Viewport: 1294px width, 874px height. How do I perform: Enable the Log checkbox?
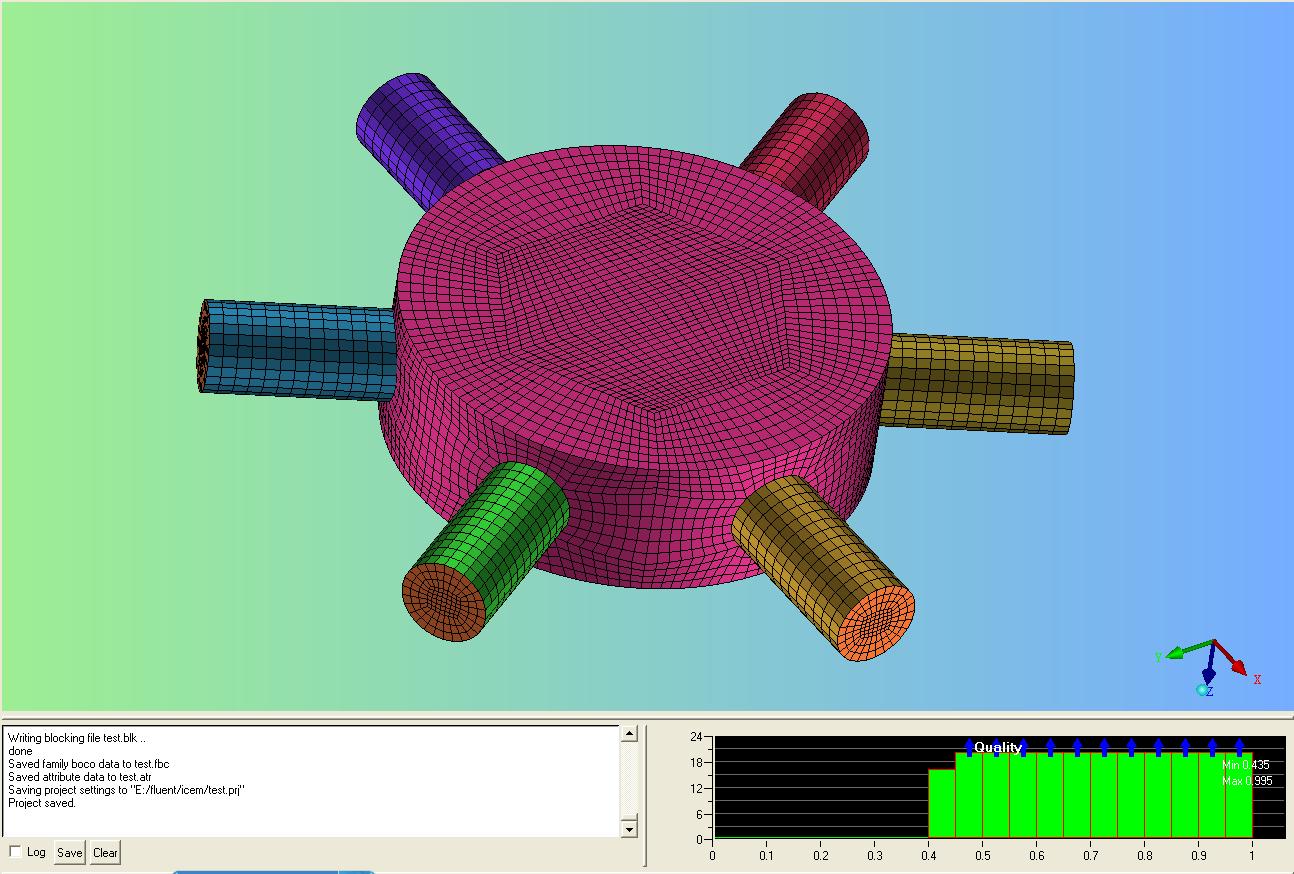(x=16, y=852)
